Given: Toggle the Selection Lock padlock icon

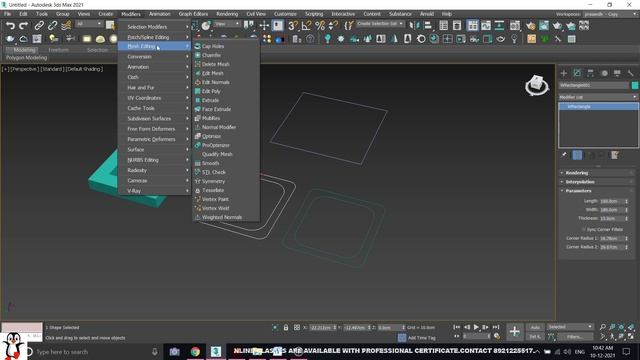Looking at the screenshot, I should (286, 327).
